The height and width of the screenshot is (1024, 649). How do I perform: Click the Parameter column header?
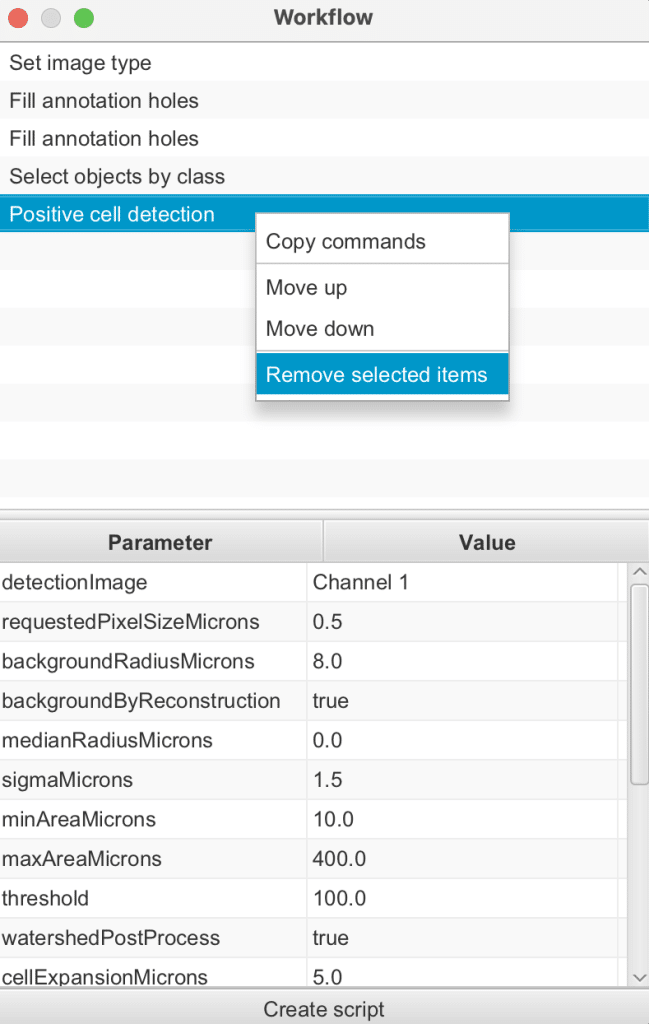(x=160, y=542)
